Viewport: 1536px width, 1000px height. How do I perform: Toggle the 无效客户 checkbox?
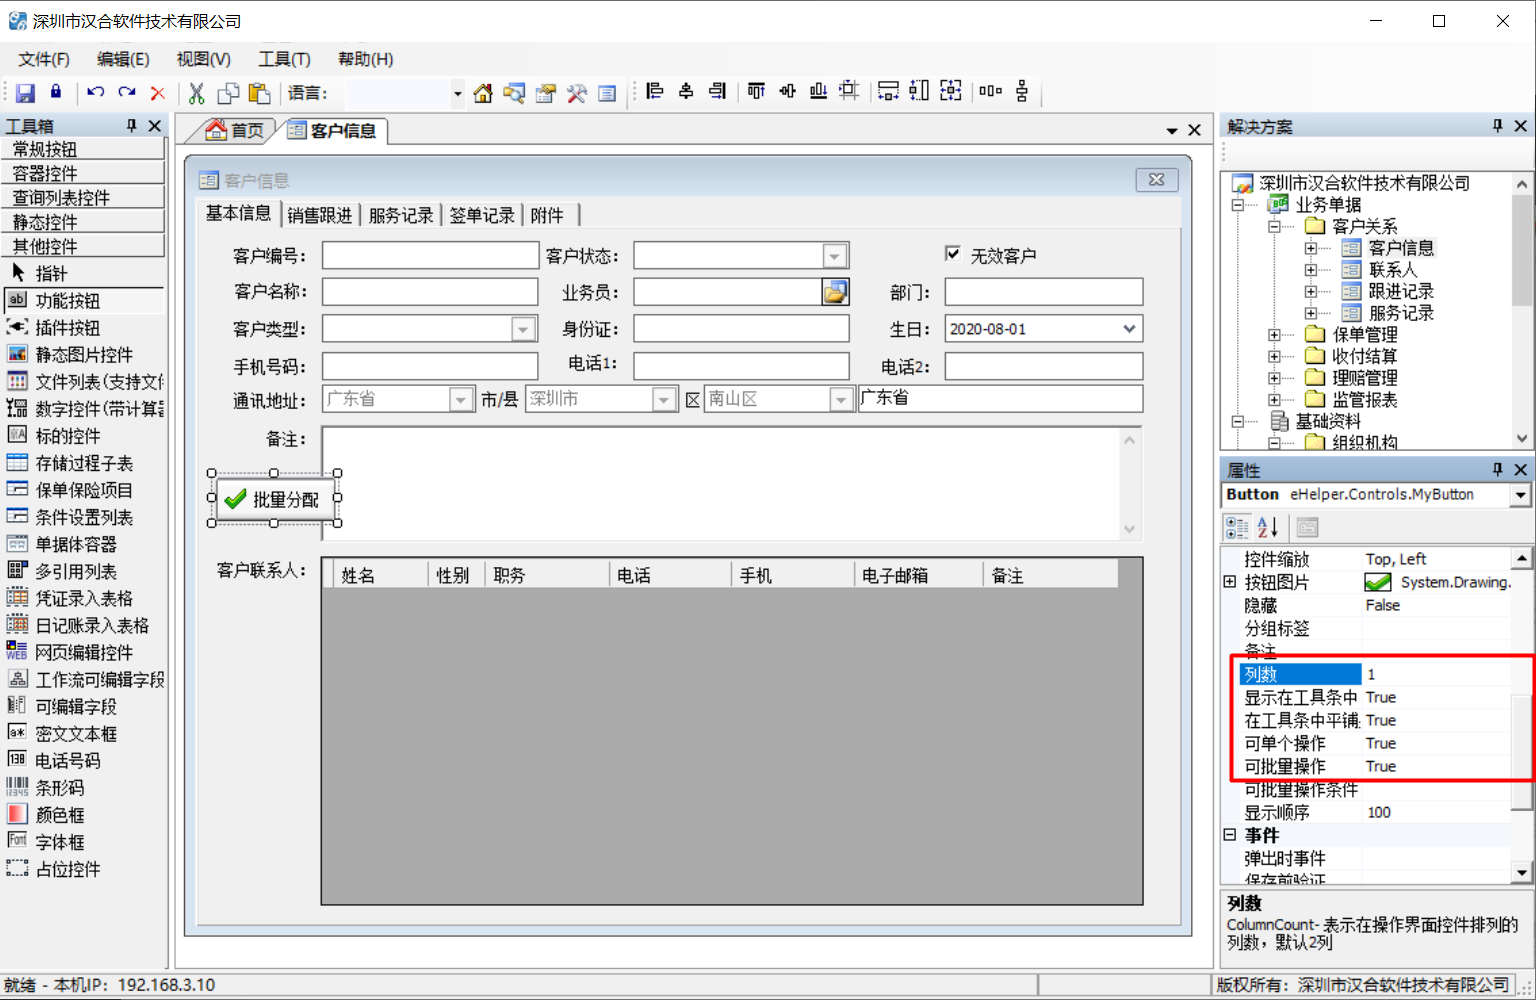953,254
